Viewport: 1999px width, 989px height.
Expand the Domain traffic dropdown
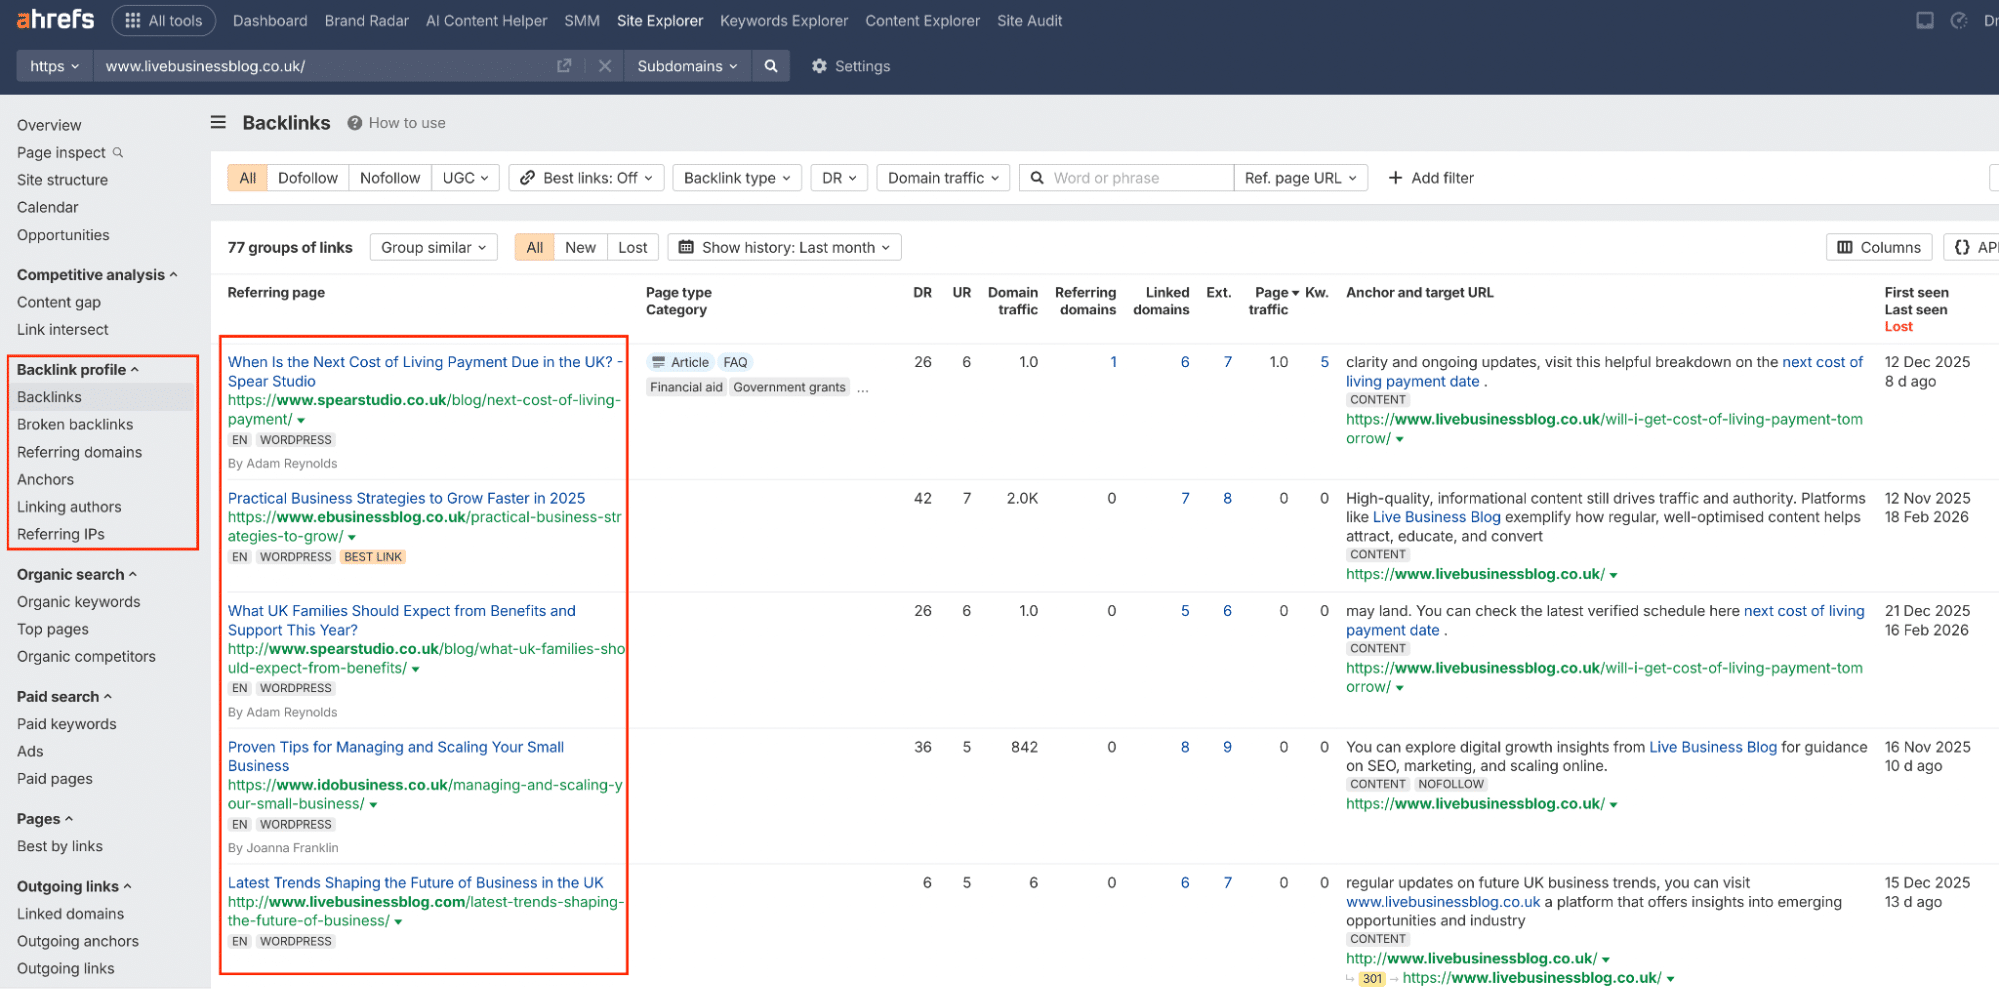click(x=941, y=177)
